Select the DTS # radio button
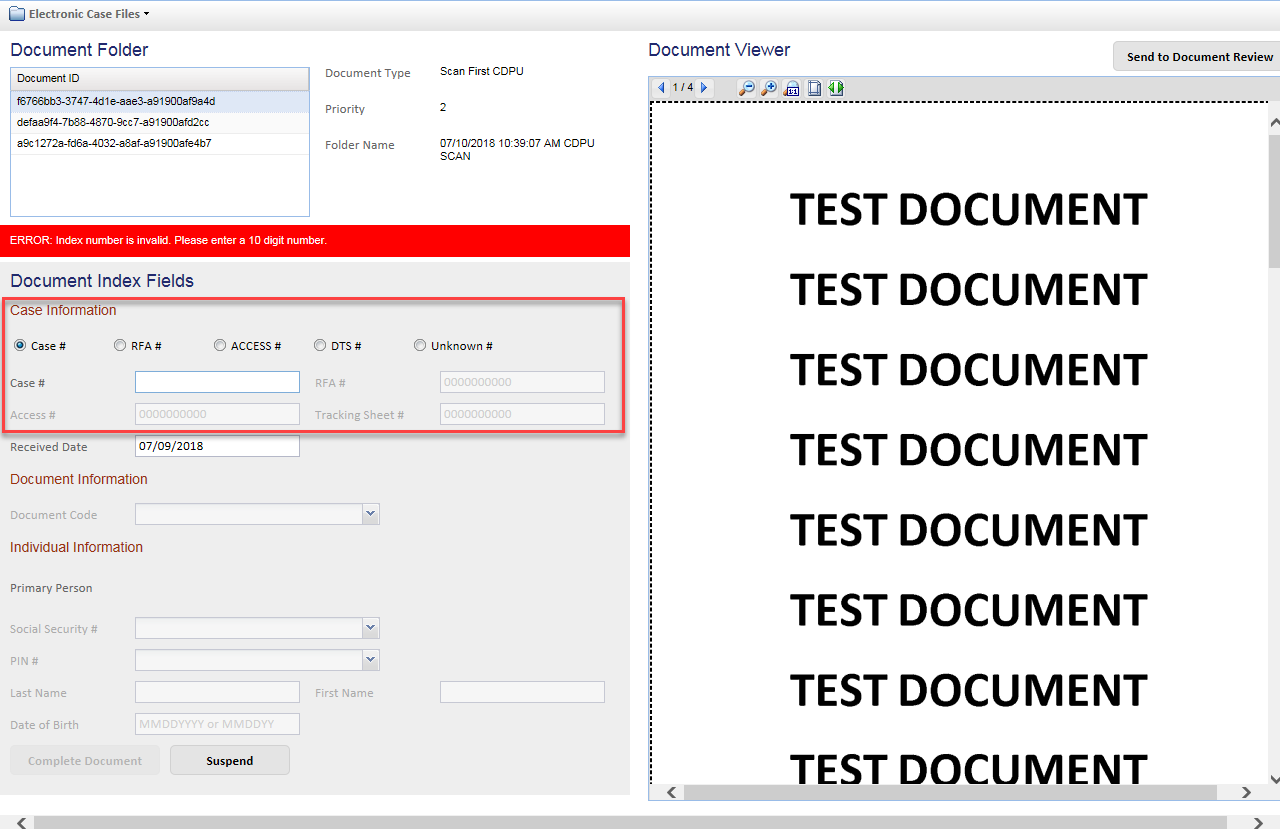The width and height of the screenshot is (1280, 829). pyautogui.click(x=320, y=346)
